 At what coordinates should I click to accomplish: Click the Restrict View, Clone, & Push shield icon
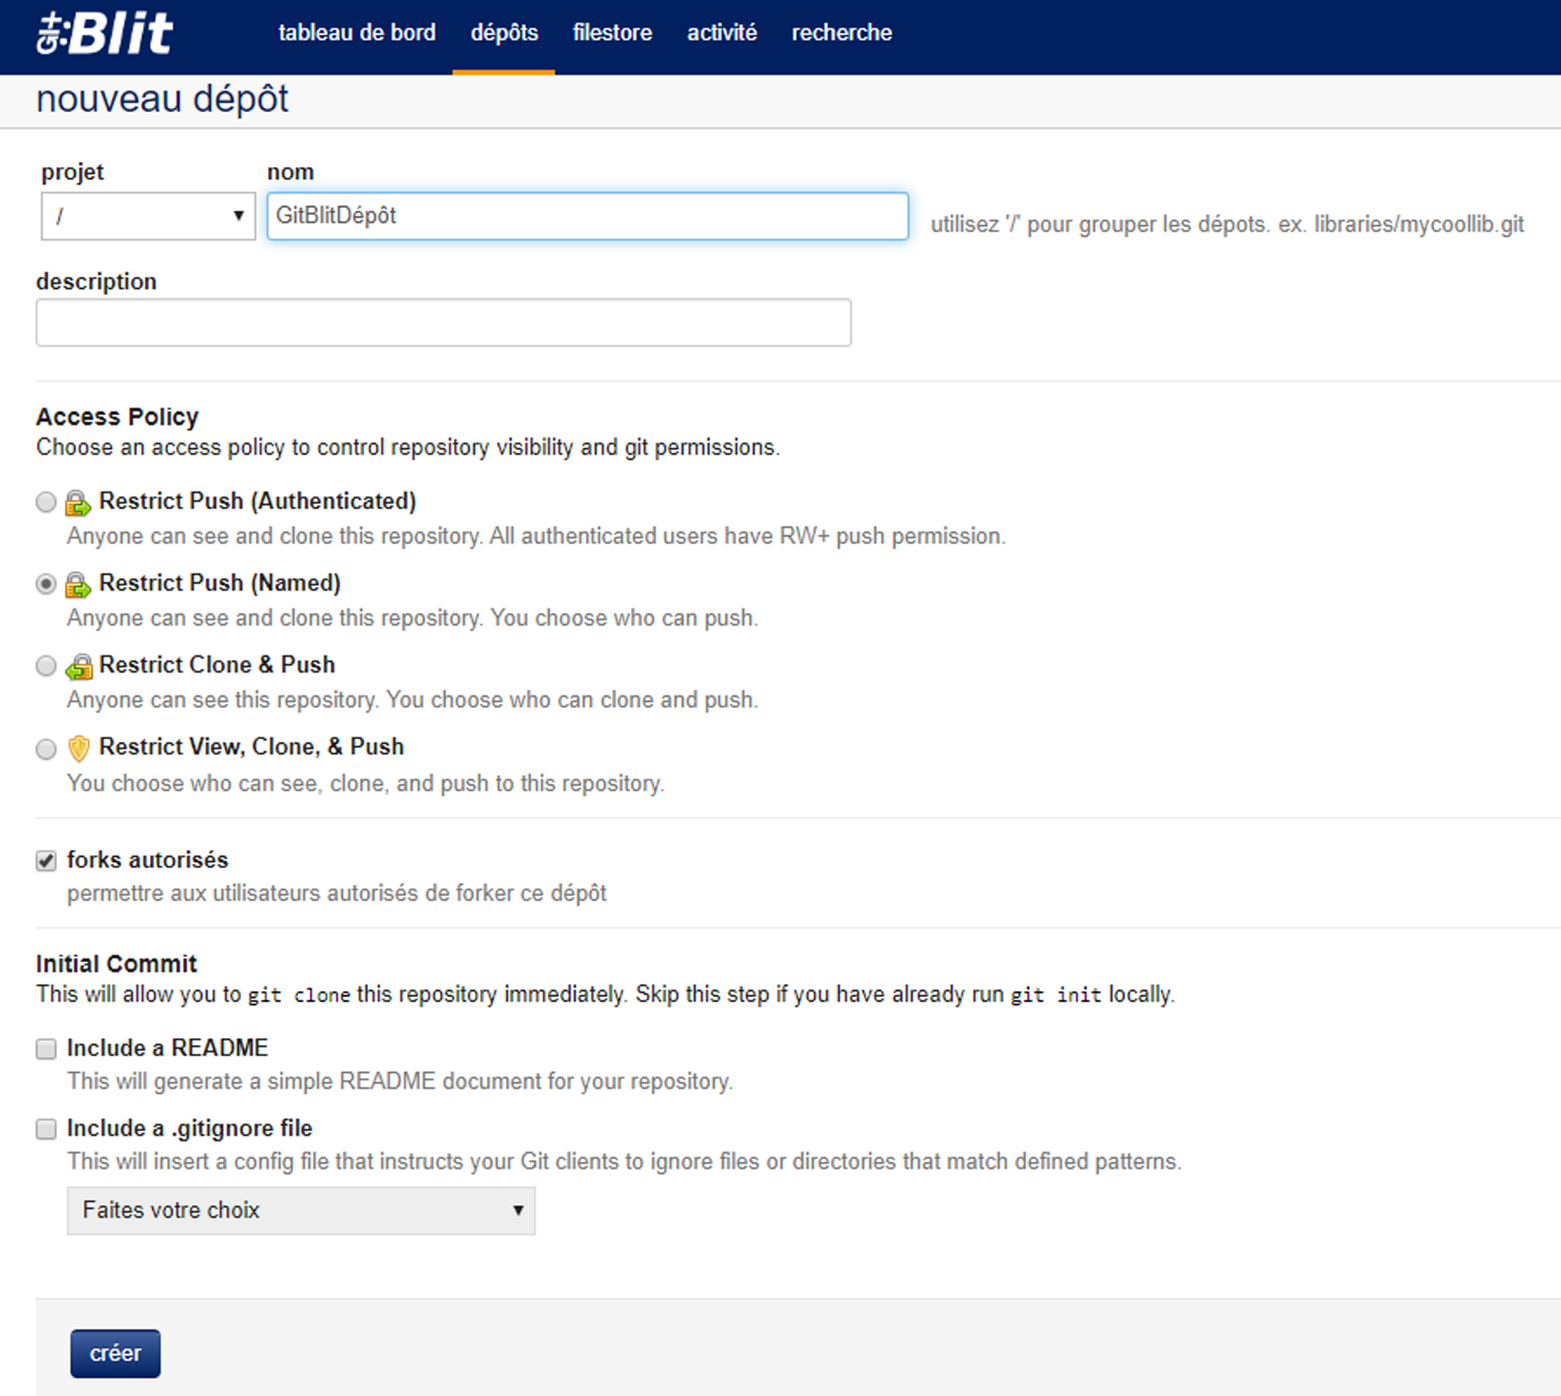pyautogui.click(x=78, y=748)
